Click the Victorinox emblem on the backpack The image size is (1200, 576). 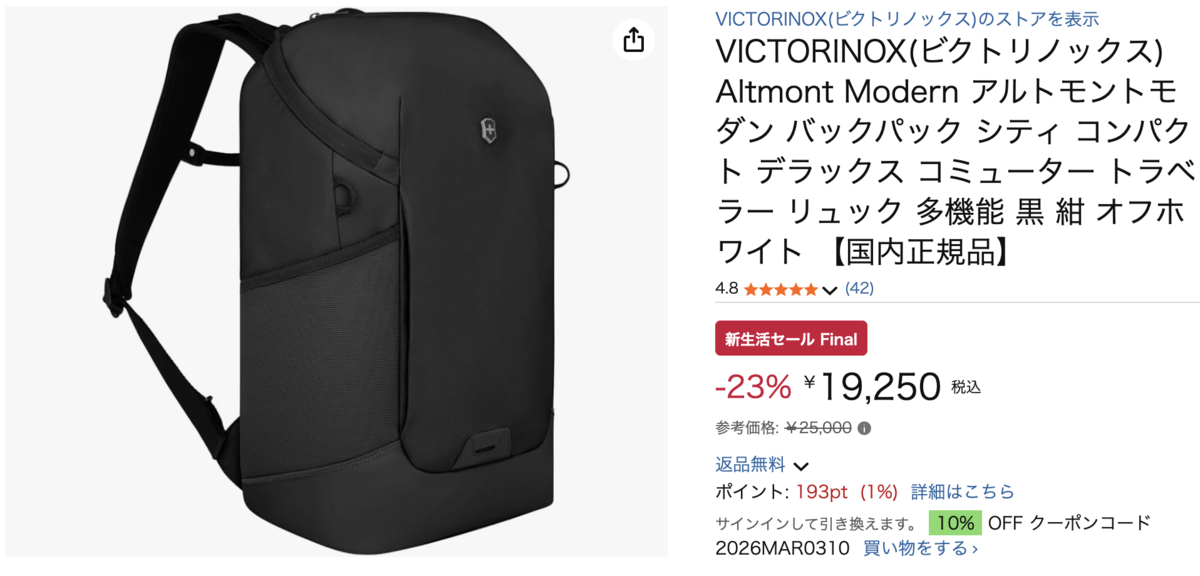tap(487, 128)
